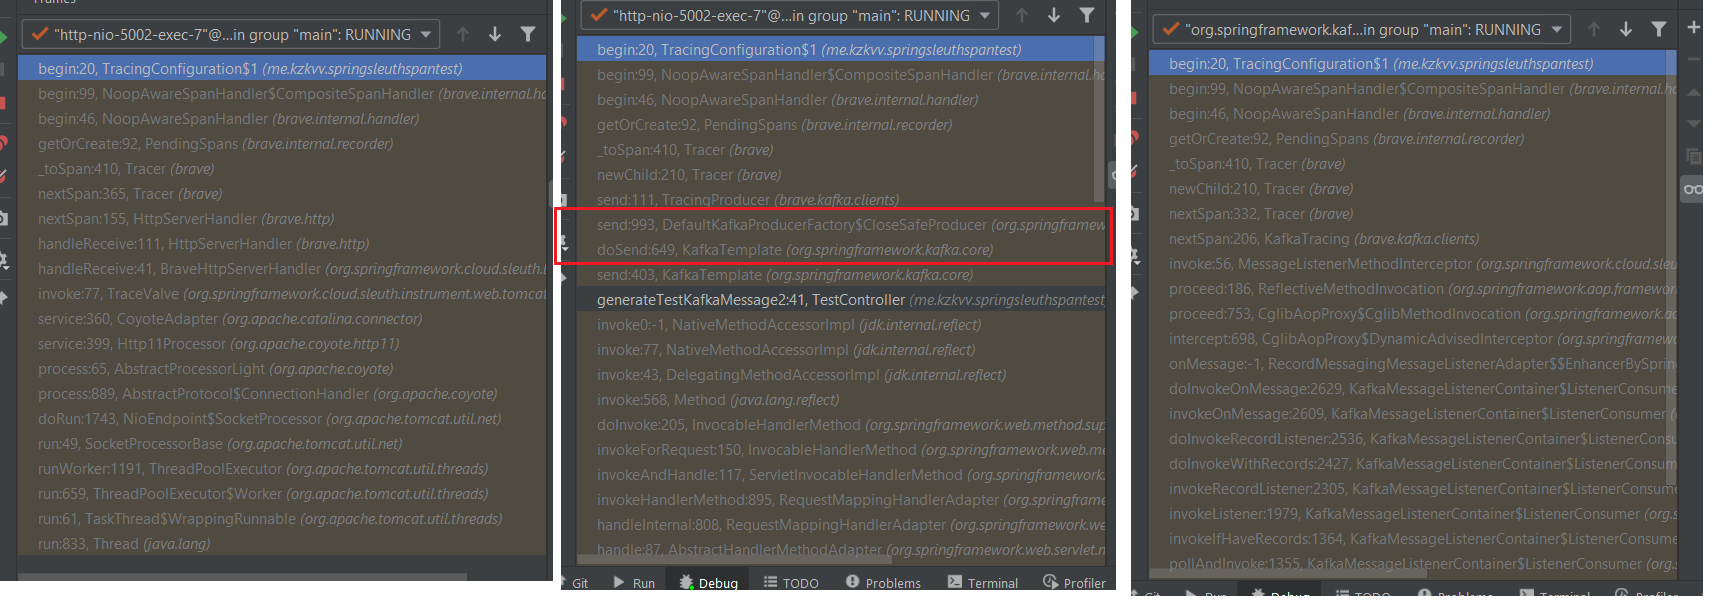Select frame nextSpan:155, HttpServerHandler
This screenshot has width=1718, height=604.
coord(282,219)
